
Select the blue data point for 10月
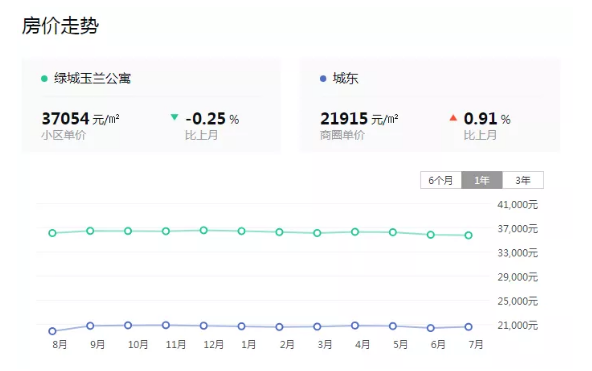(x=128, y=325)
